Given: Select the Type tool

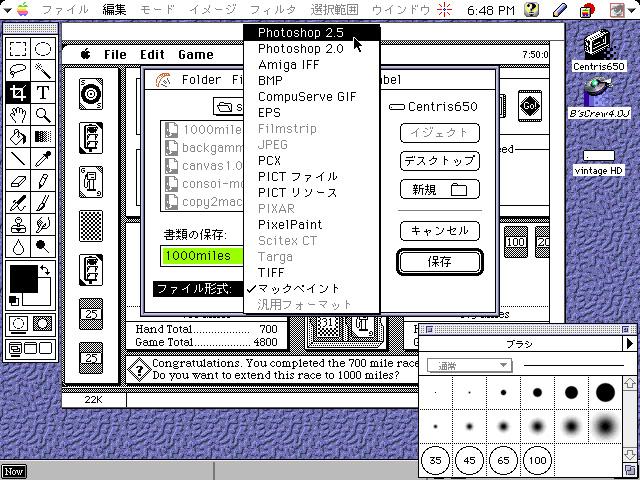Looking at the screenshot, I should 42,93.
